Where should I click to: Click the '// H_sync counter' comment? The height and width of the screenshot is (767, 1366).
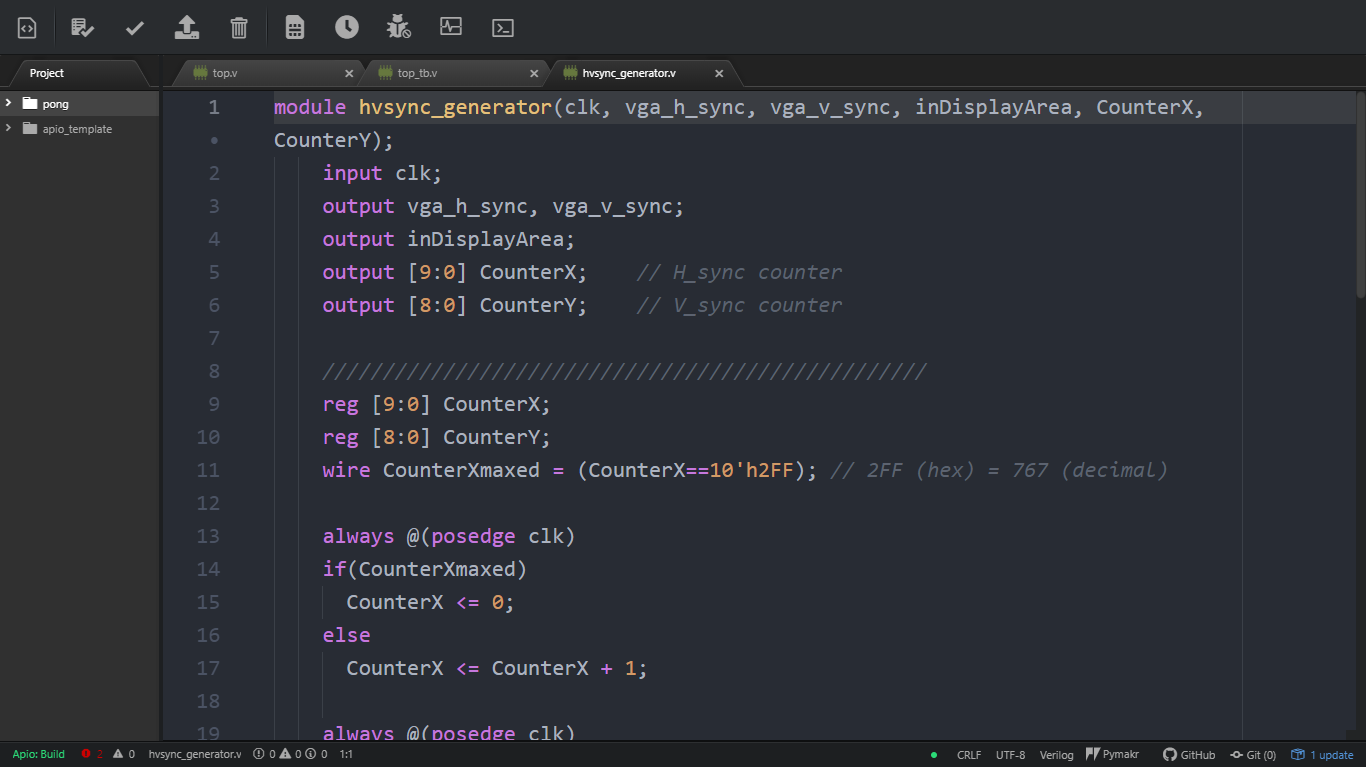(x=739, y=272)
